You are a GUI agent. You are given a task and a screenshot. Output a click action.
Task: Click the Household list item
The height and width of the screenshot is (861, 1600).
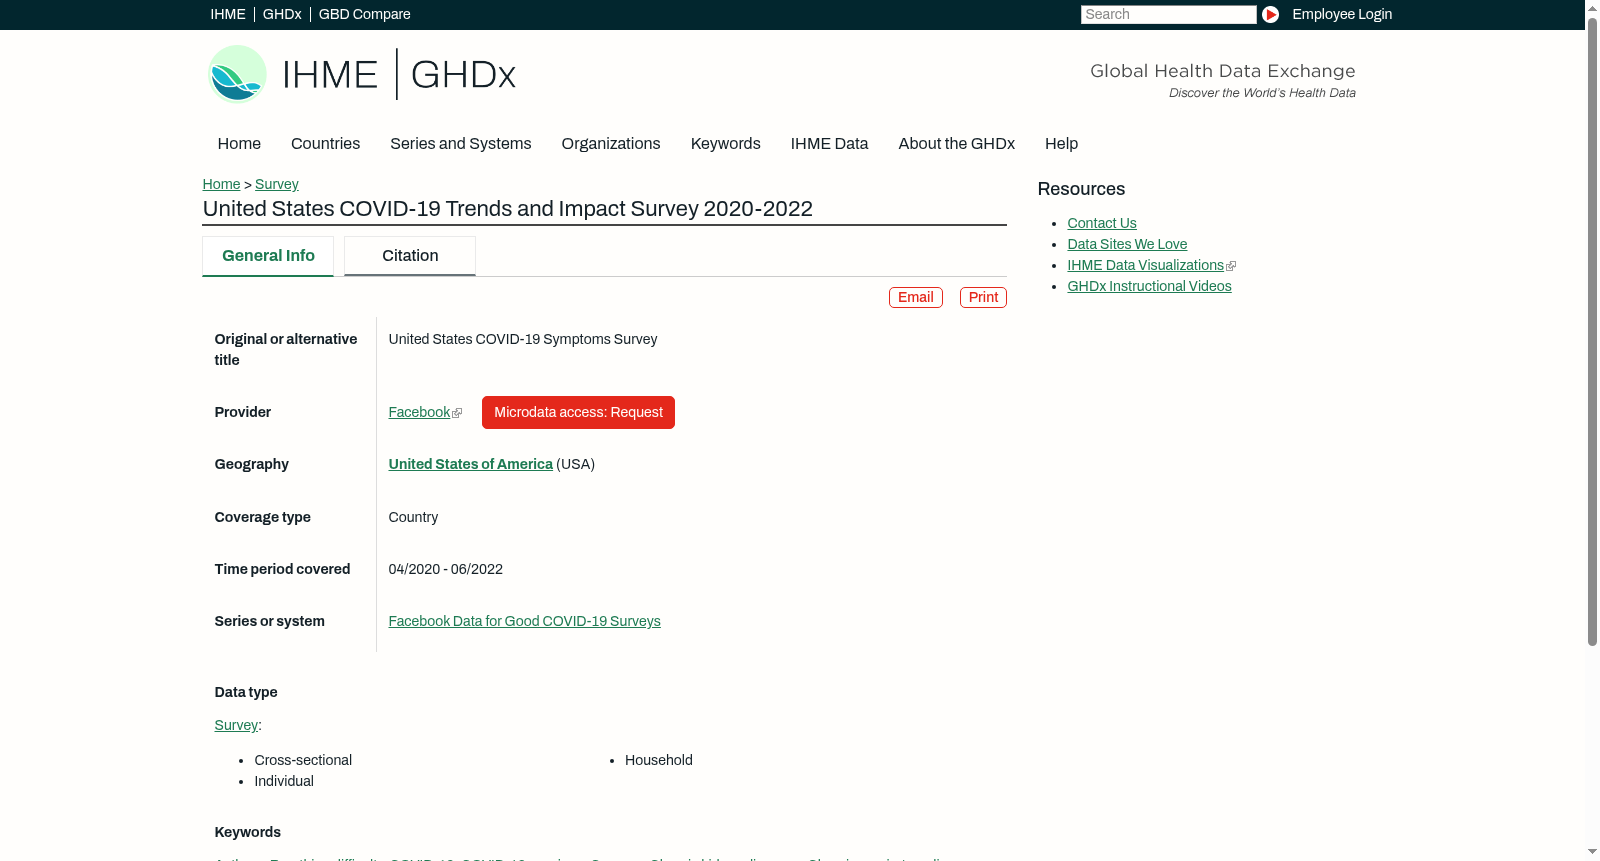click(x=659, y=760)
